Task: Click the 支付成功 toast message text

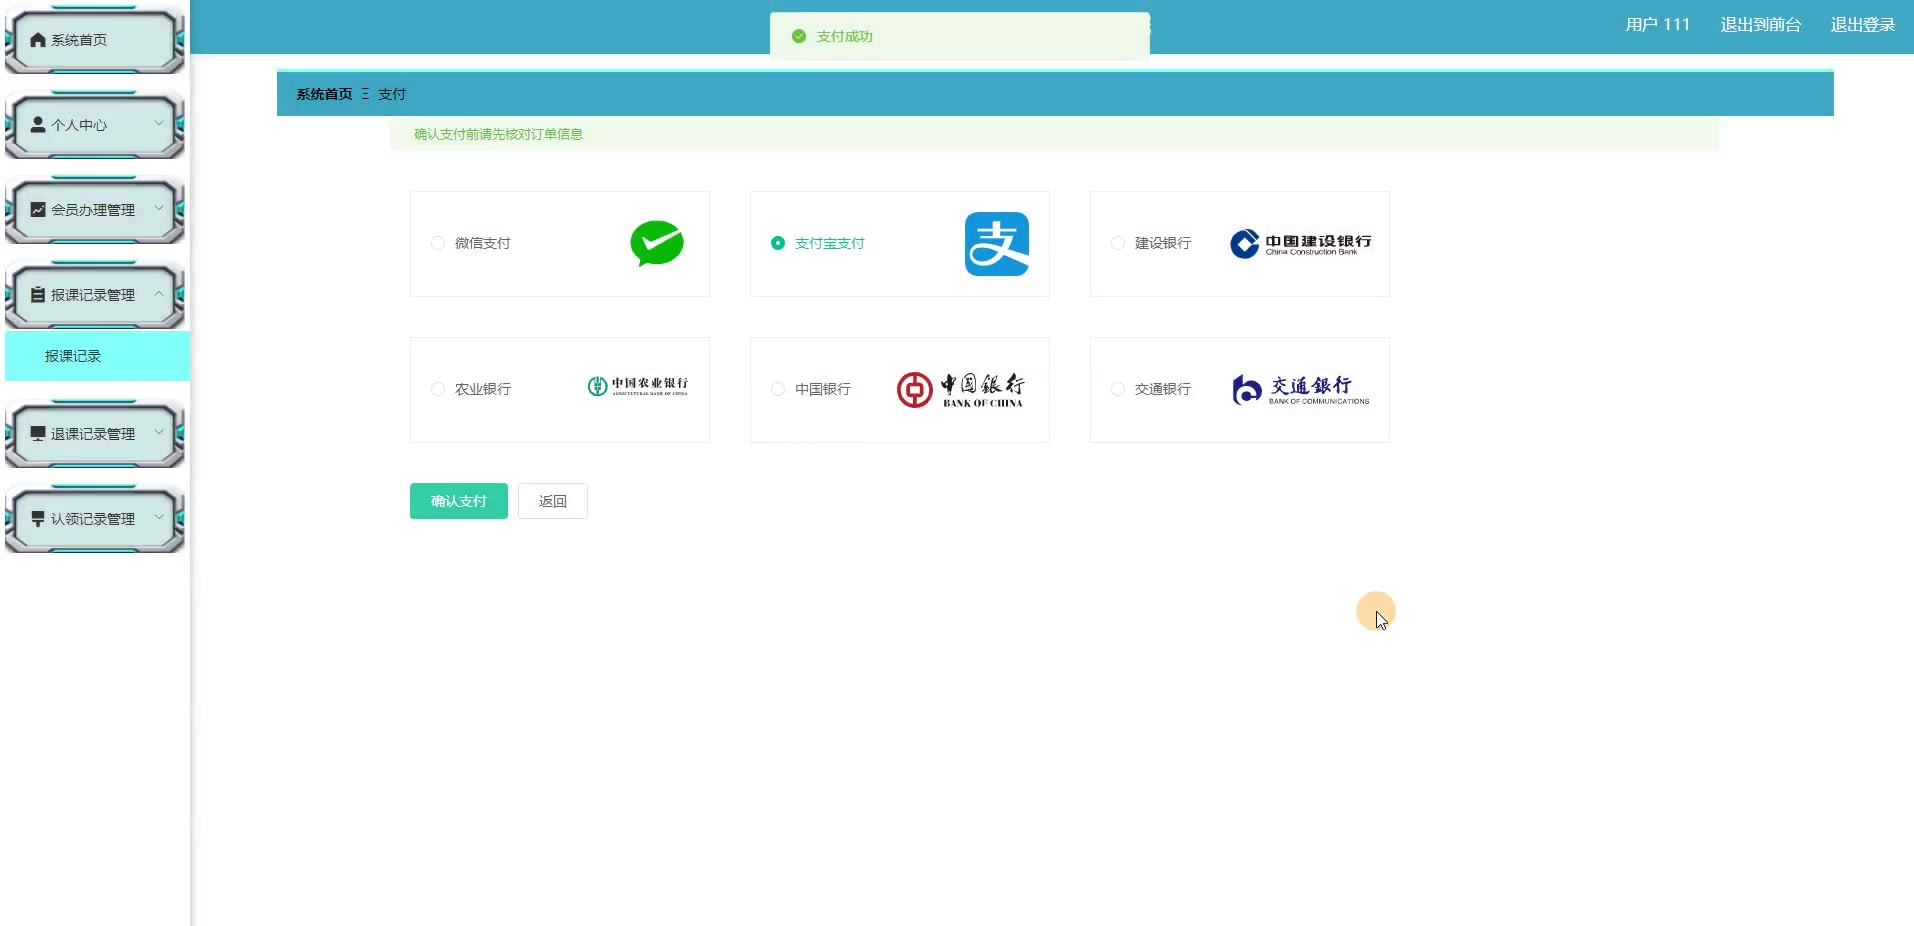Action: tap(845, 36)
